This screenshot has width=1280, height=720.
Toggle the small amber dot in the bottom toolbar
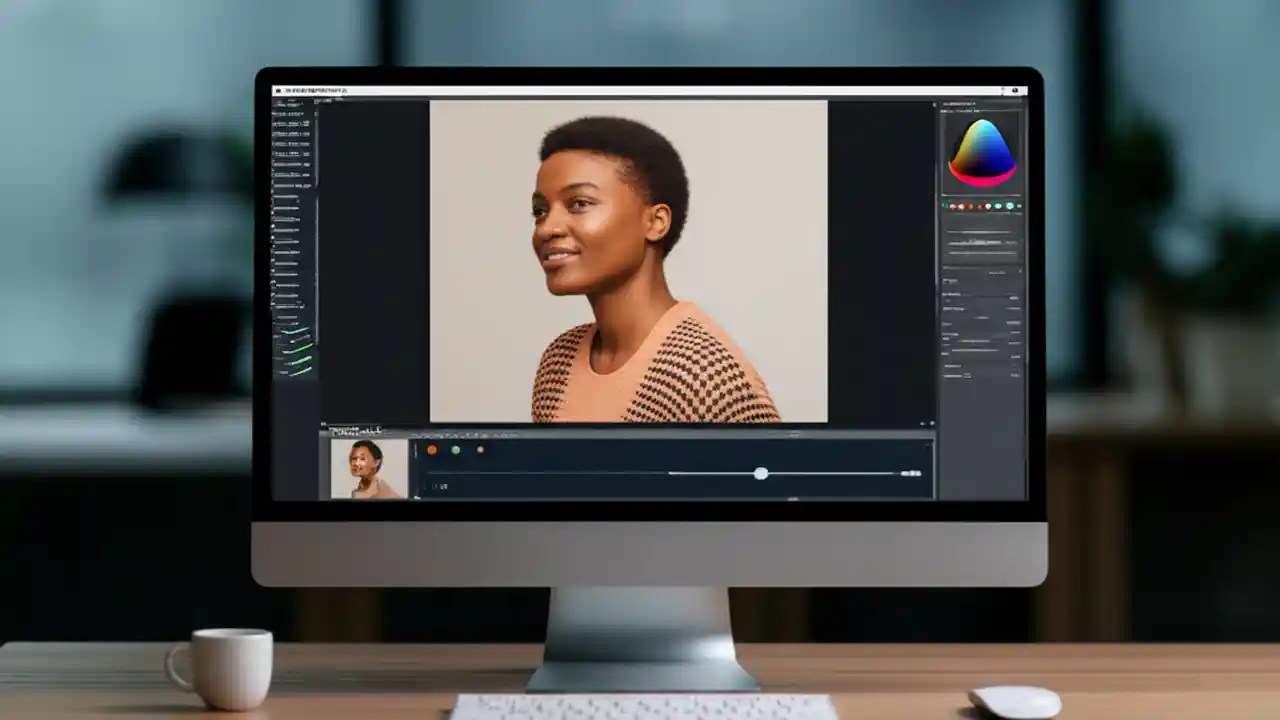click(x=479, y=450)
